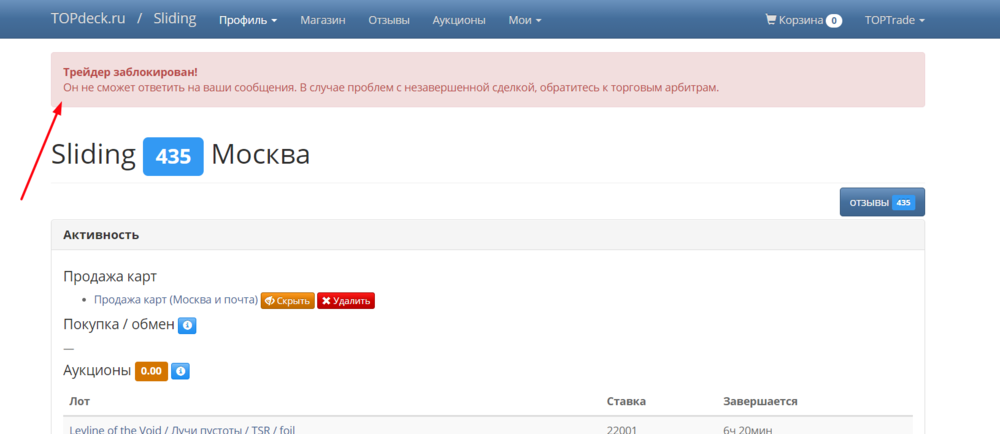Click the ОТЗЫВЫ 435 button
Viewport: 1000px width, 434px height.
tap(882, 202)
